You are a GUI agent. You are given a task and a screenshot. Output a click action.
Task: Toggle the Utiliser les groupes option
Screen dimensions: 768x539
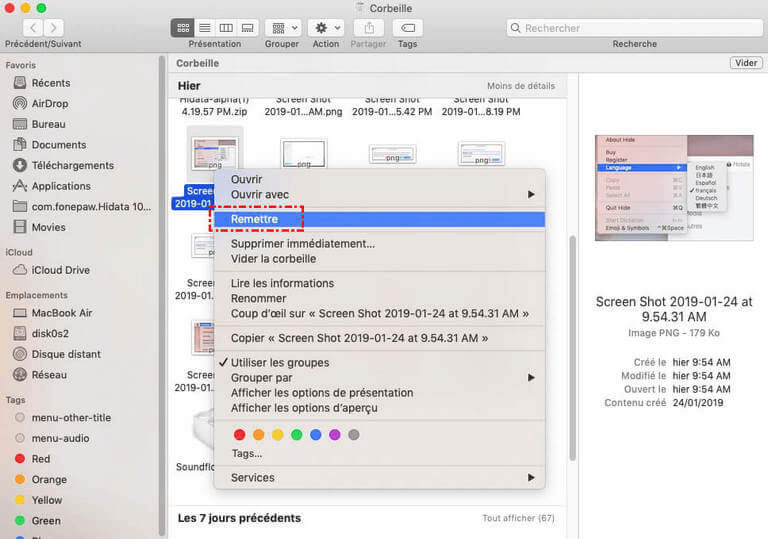(279, 362)
